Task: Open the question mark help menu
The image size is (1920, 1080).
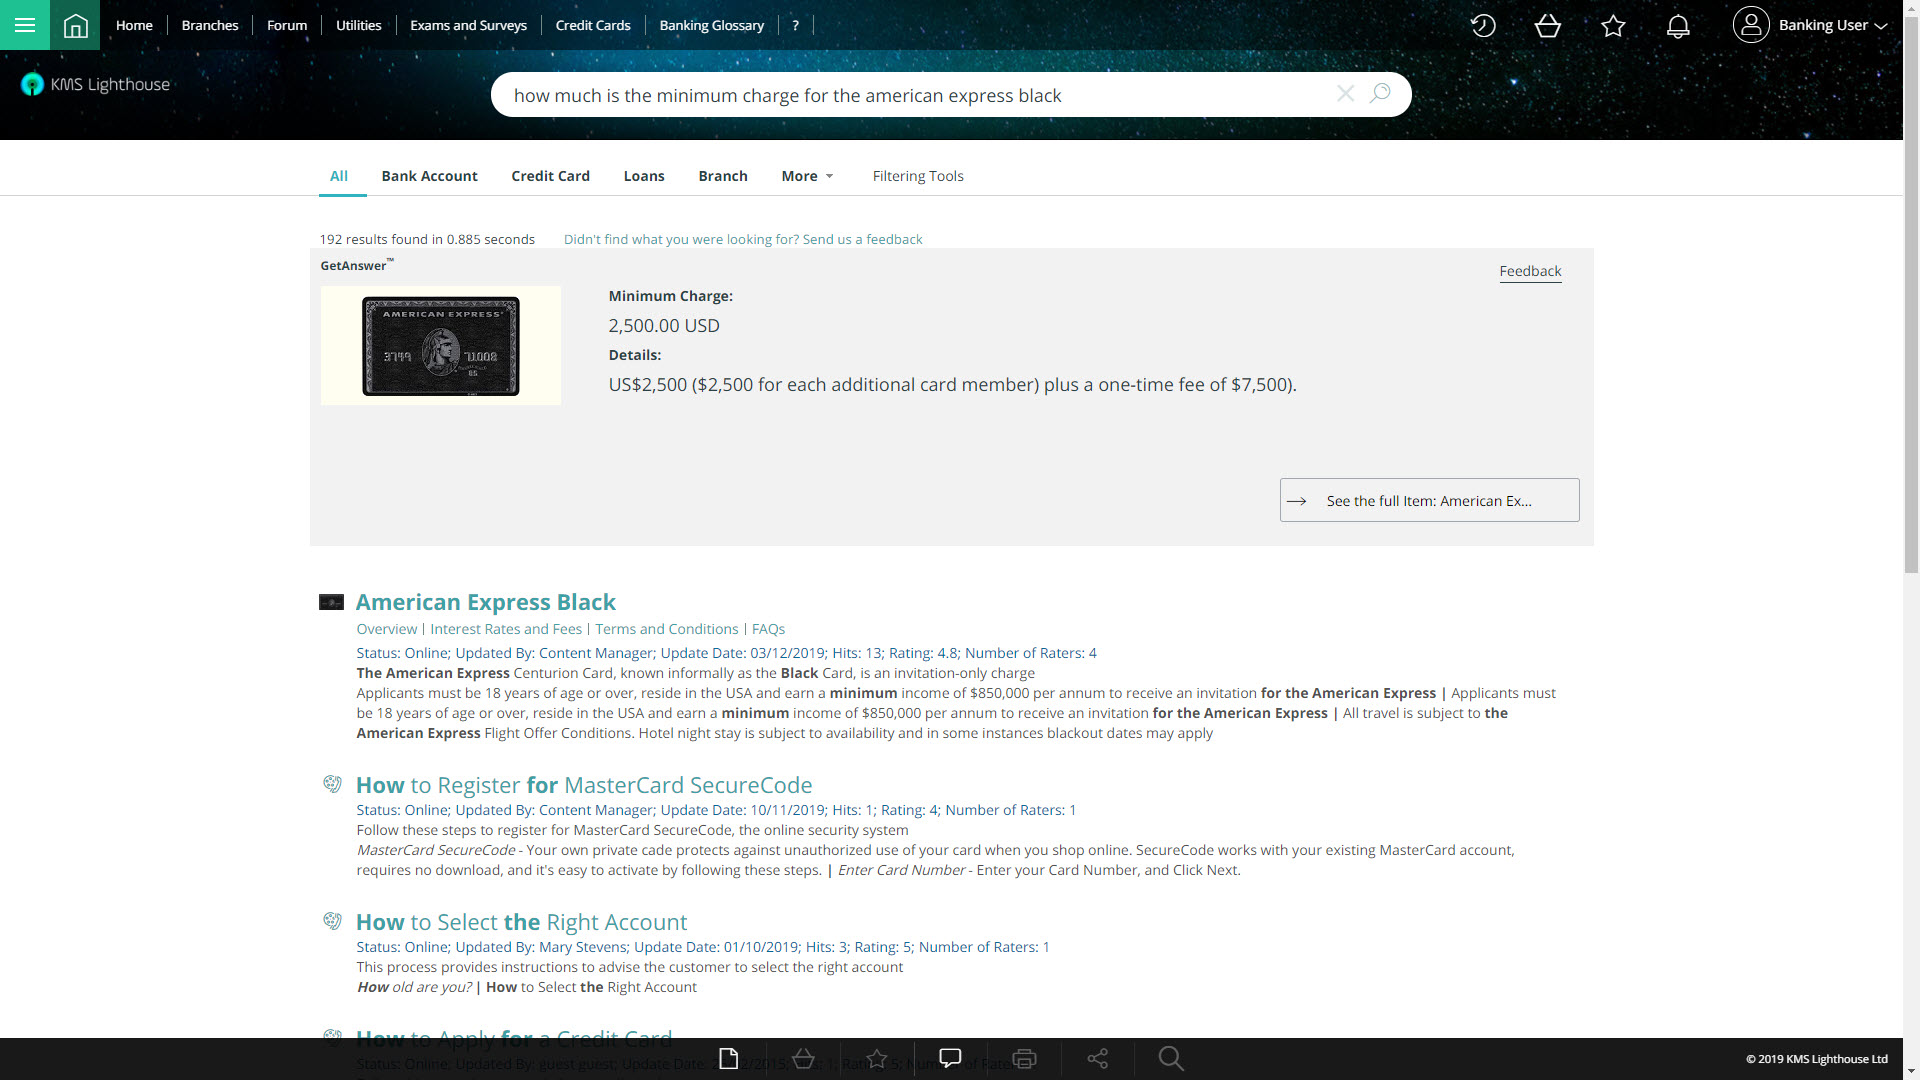Action: pyautogui.click(x=796, y=26)
